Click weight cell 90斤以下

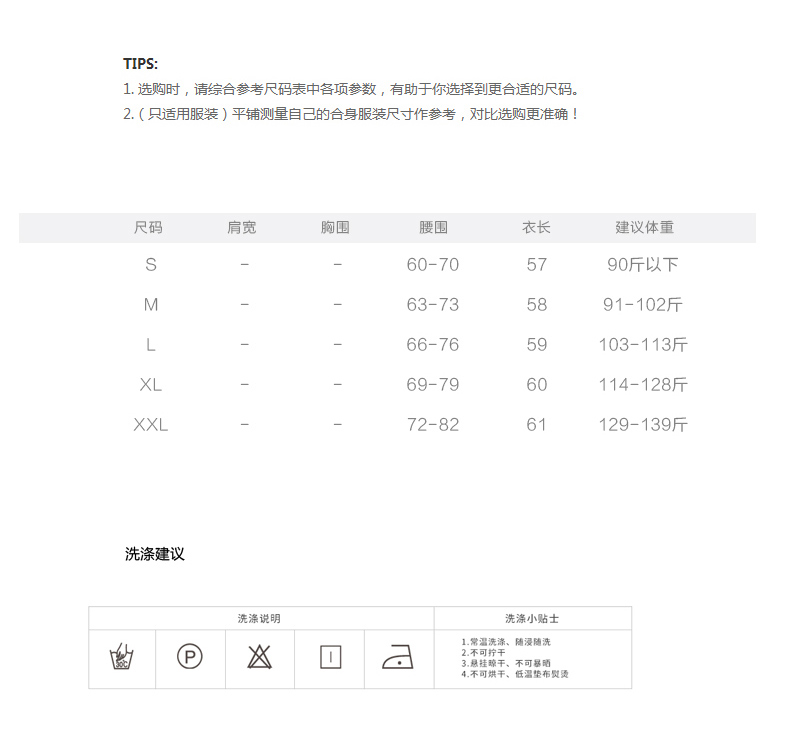[x=643, y=264]
